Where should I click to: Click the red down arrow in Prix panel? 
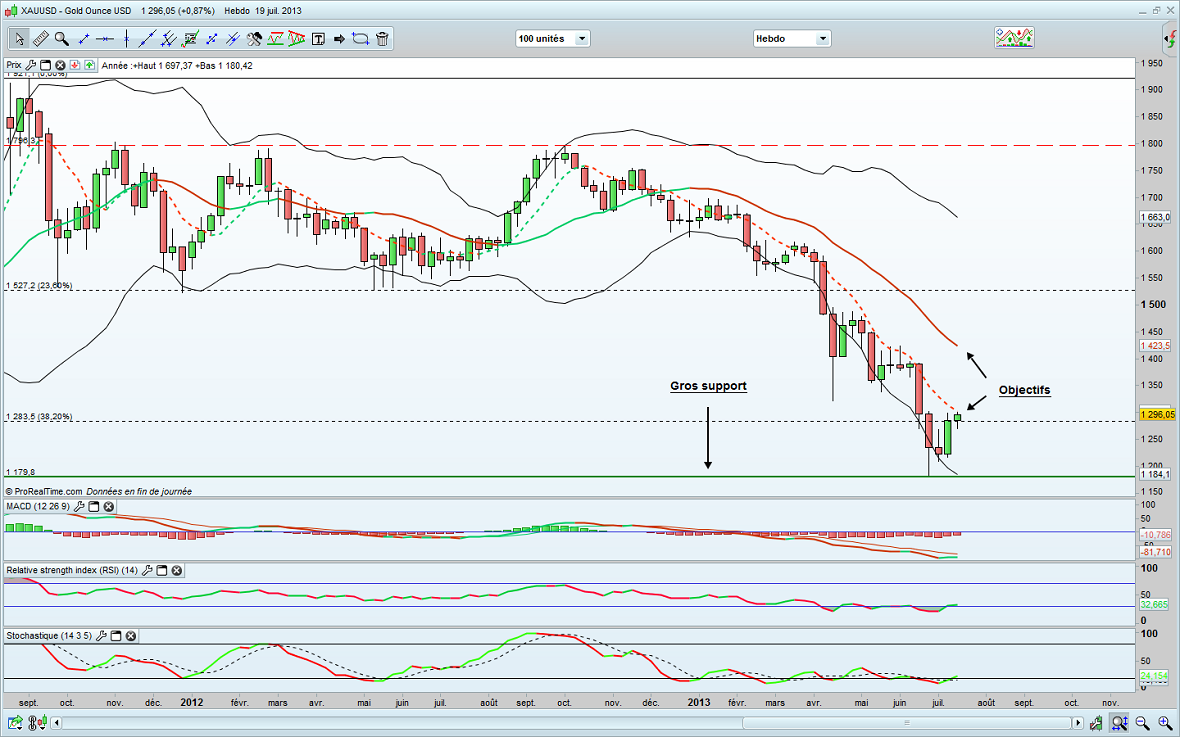[x=76, y=65]
